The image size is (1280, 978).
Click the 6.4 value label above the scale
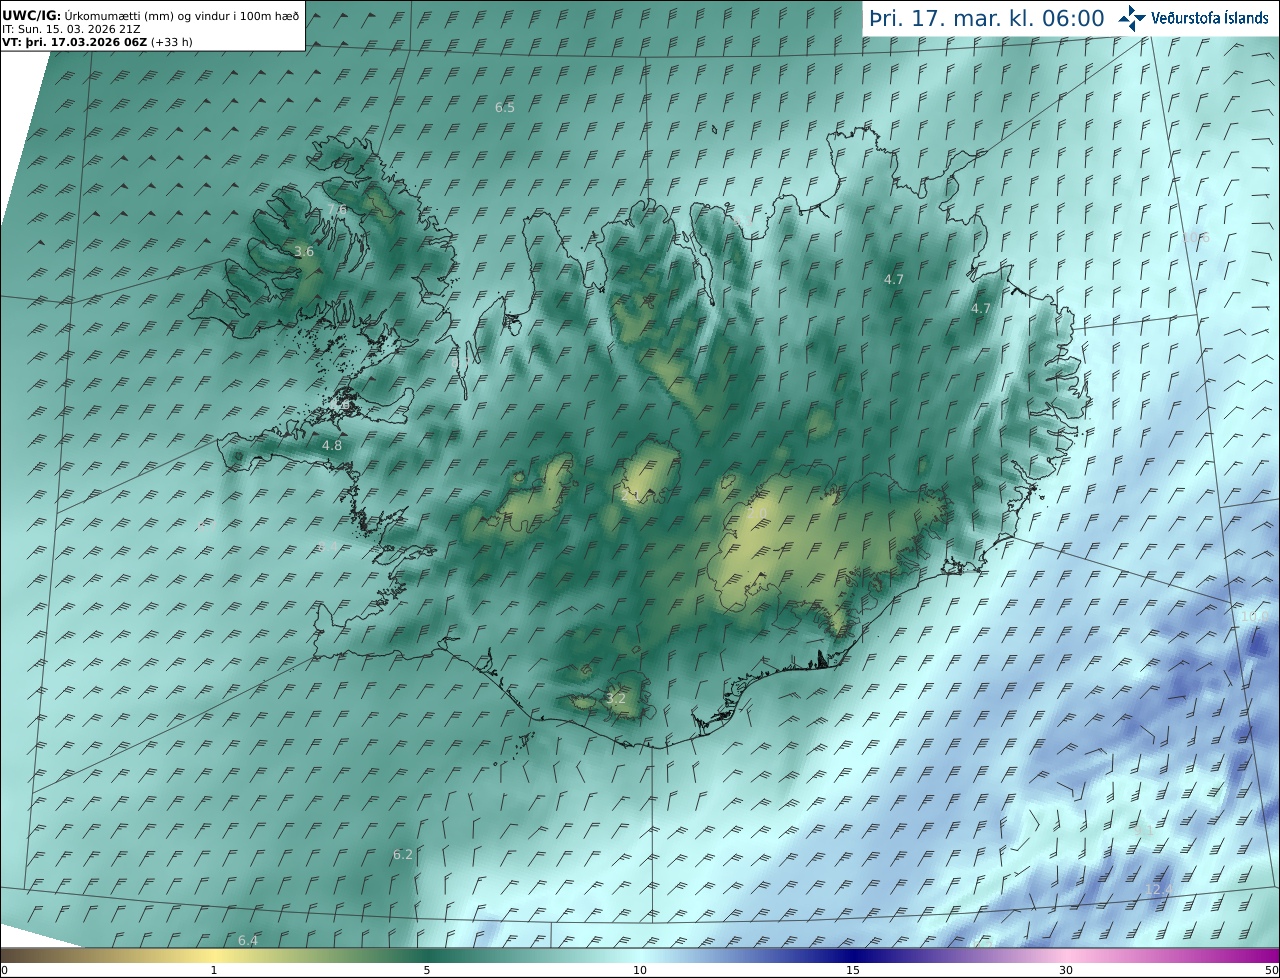(248, 940)
